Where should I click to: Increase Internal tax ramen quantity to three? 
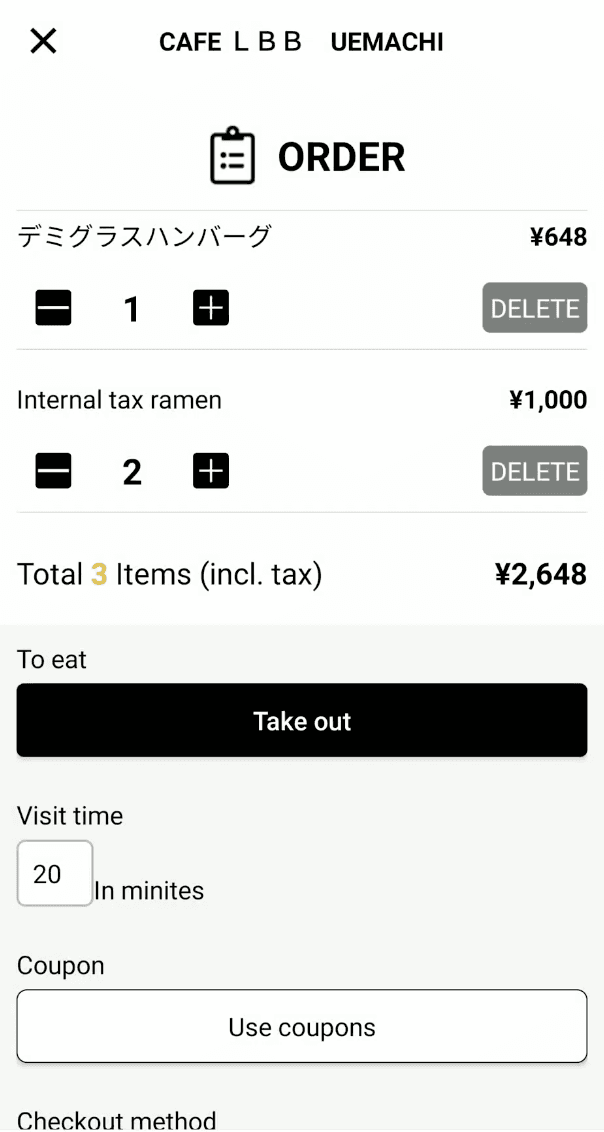pos(210,470)
